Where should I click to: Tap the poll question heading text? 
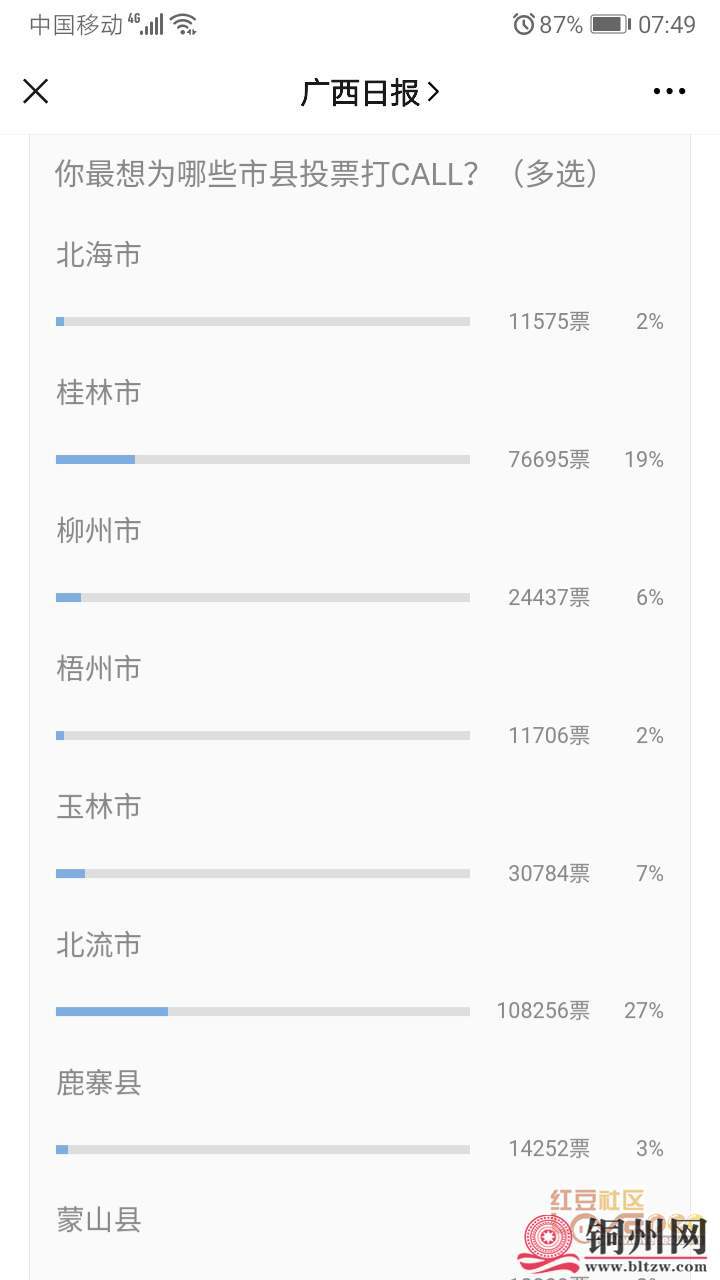tap(326, 174)
